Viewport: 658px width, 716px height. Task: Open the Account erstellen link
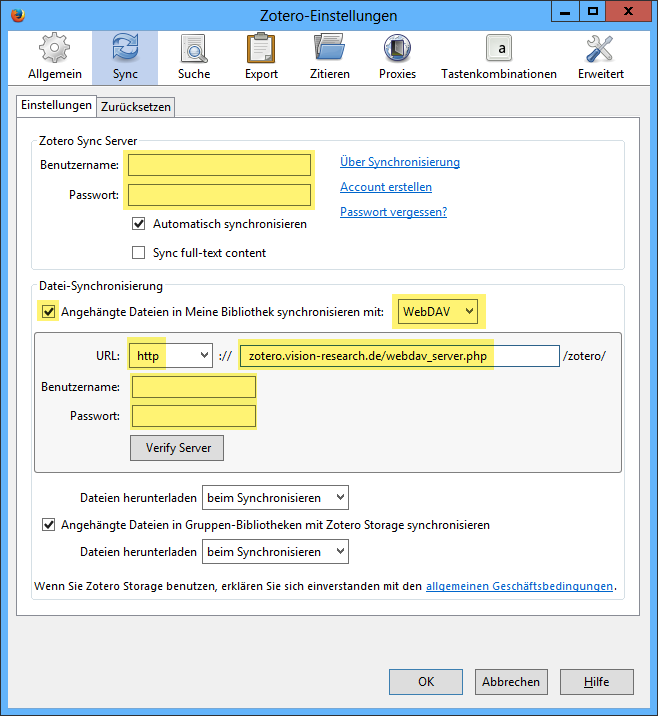(x=386, y=187)
